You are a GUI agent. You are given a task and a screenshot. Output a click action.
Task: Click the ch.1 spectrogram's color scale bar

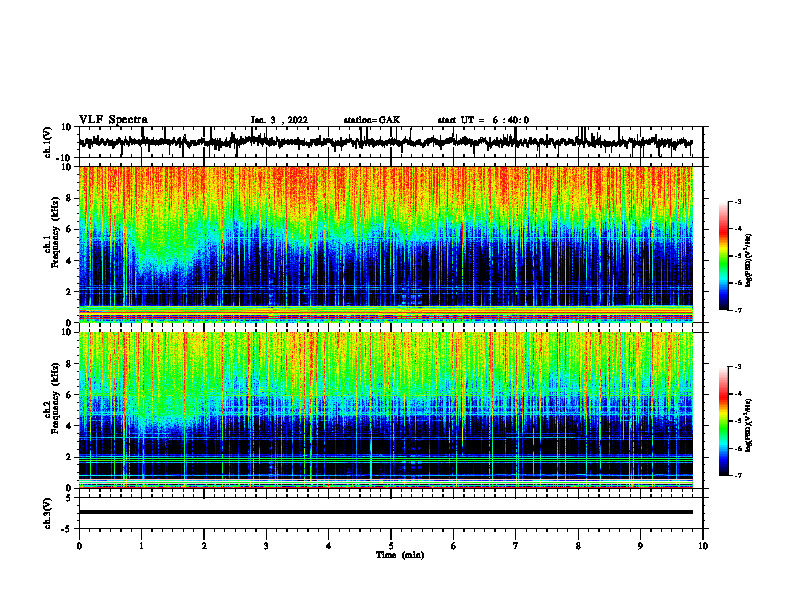tap(724, 256)
